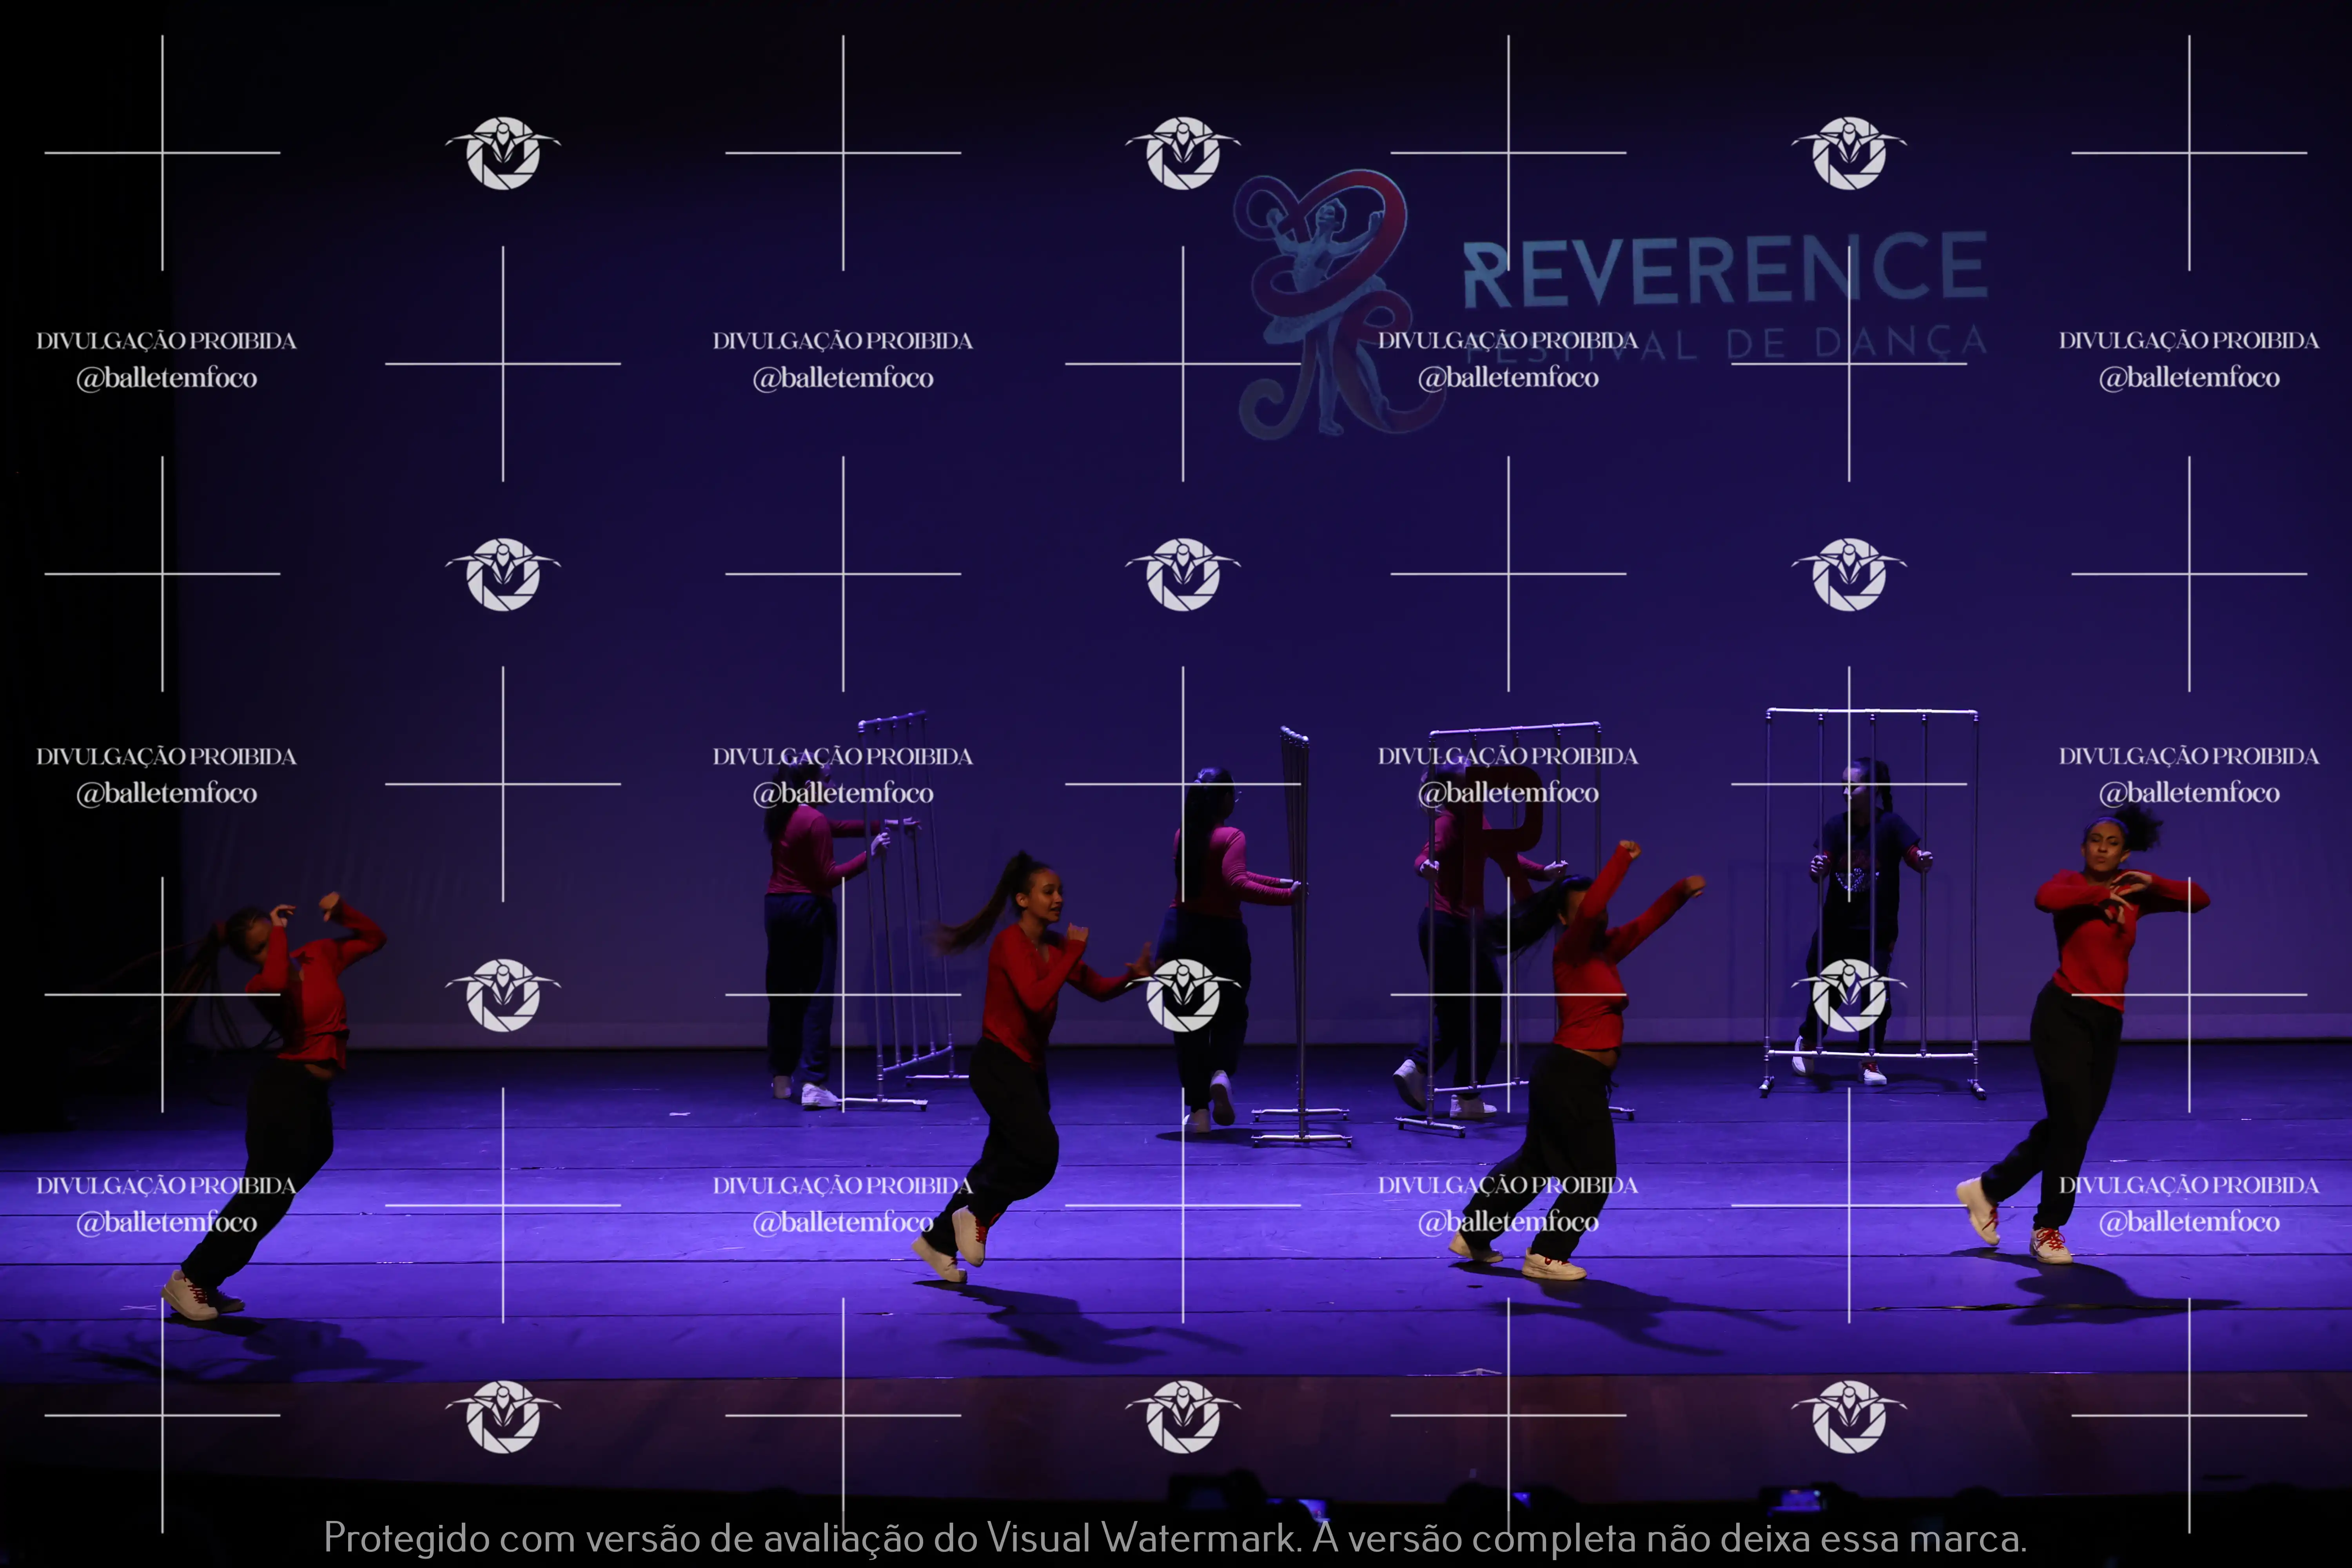Click the top-left camera watermark icon
Screen dimensions: 2352x1568
pyautogui.click(x=503, y=153)
